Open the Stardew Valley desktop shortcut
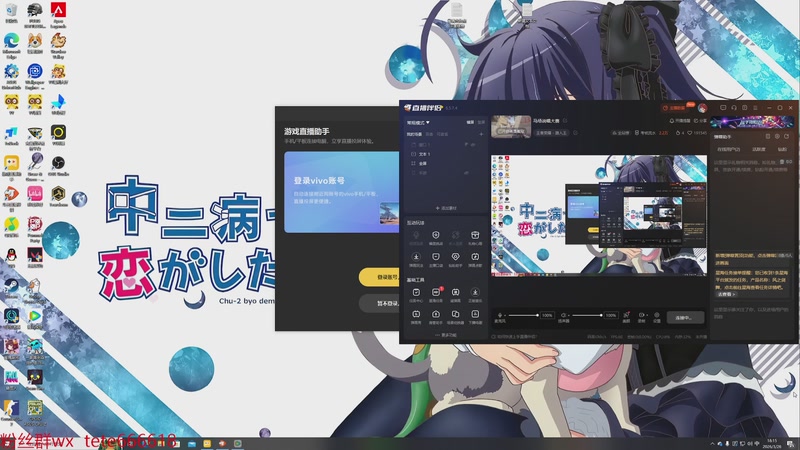The image size is (800, 450). click(x=58, y=45)
